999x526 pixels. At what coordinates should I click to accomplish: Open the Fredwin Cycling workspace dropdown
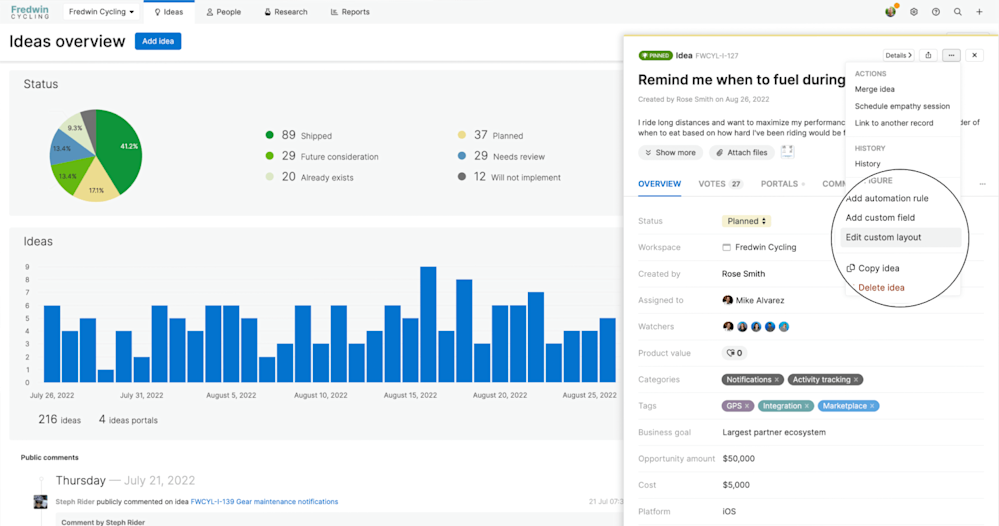(101, 11)
